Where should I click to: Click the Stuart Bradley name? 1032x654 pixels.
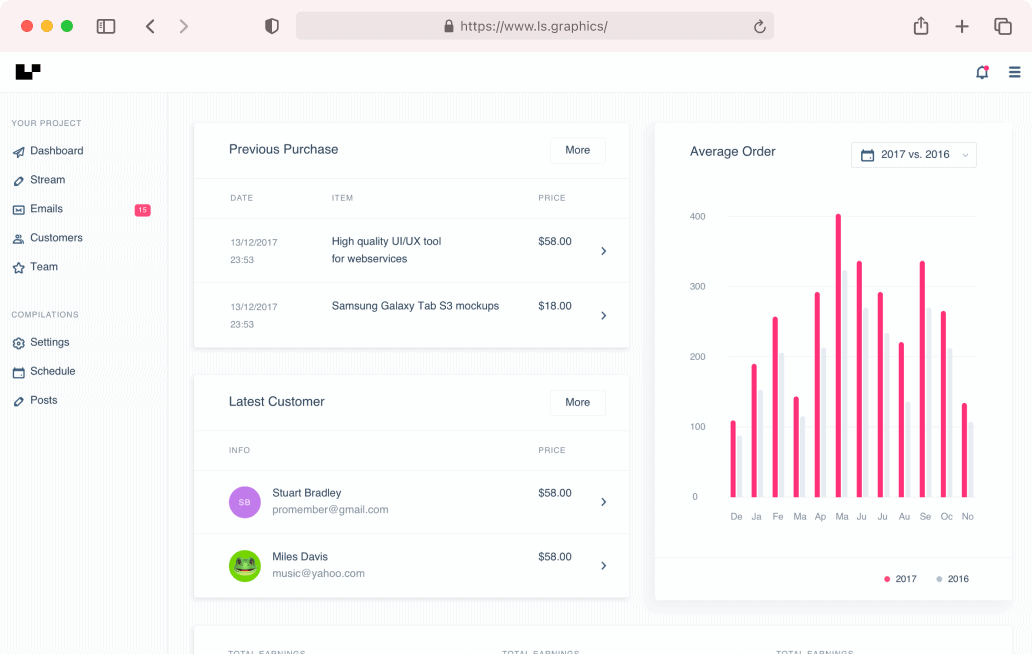point(307,493)
